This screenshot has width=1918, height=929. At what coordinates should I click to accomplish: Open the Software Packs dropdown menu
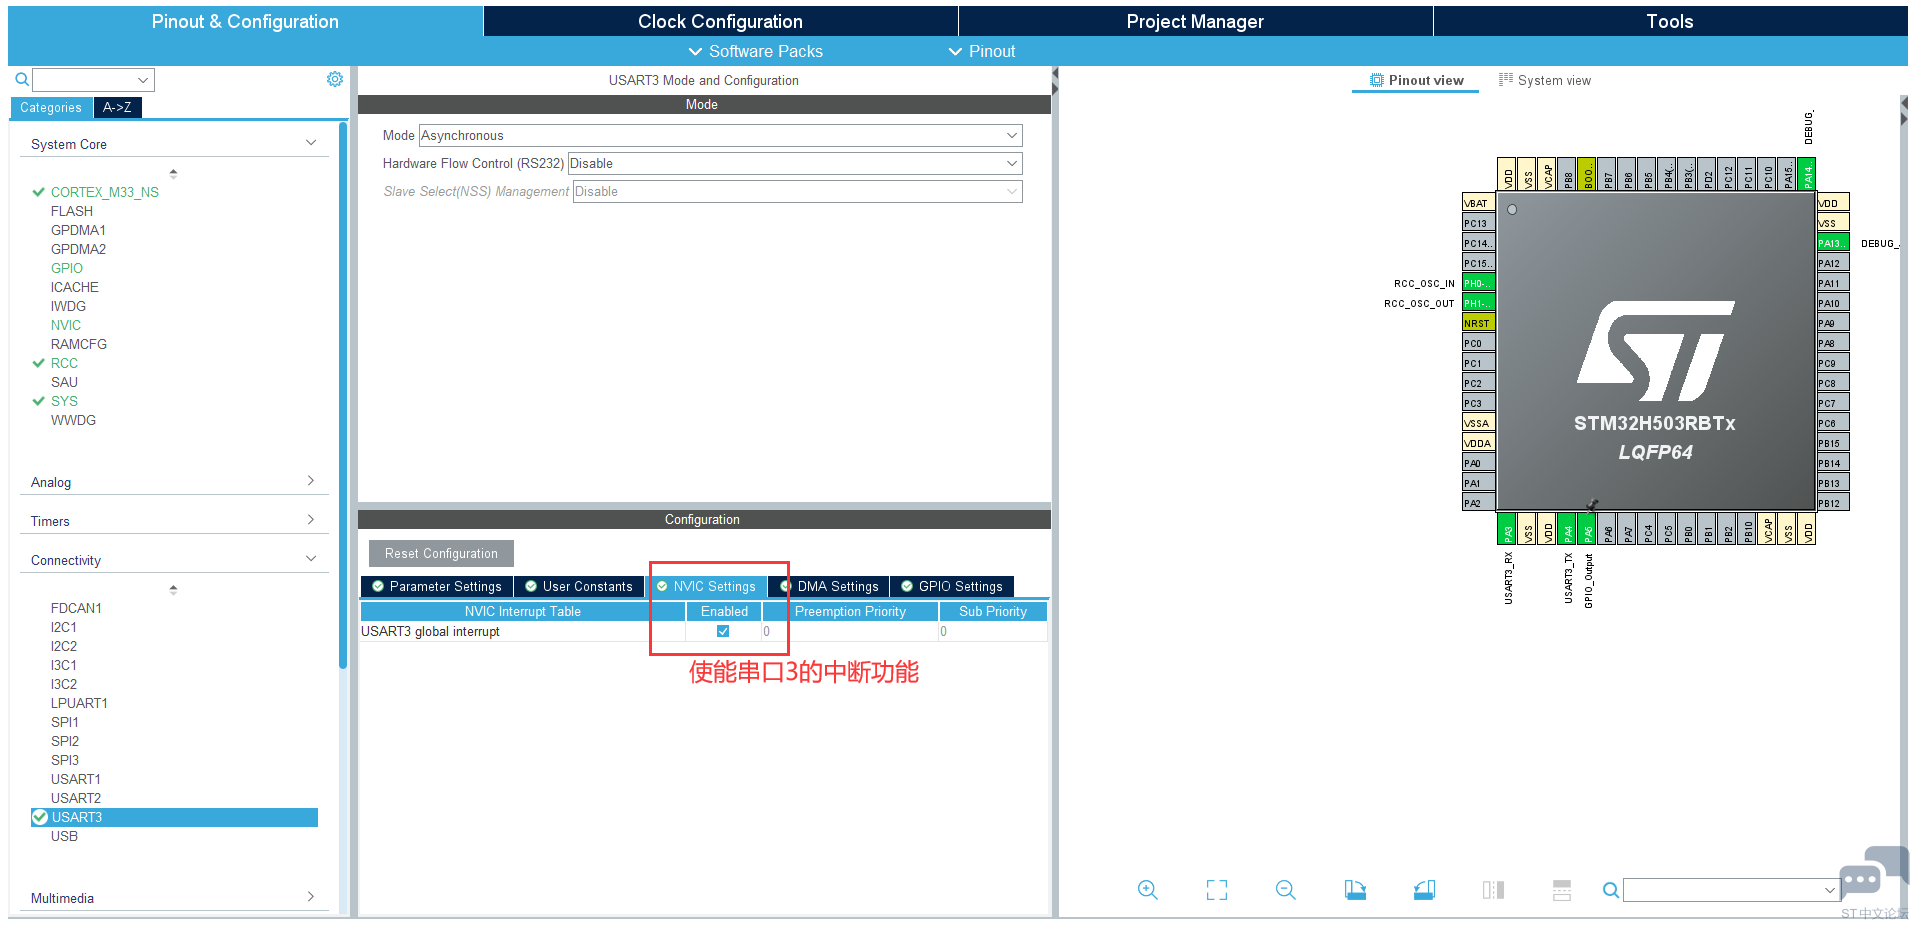(756, 51)
